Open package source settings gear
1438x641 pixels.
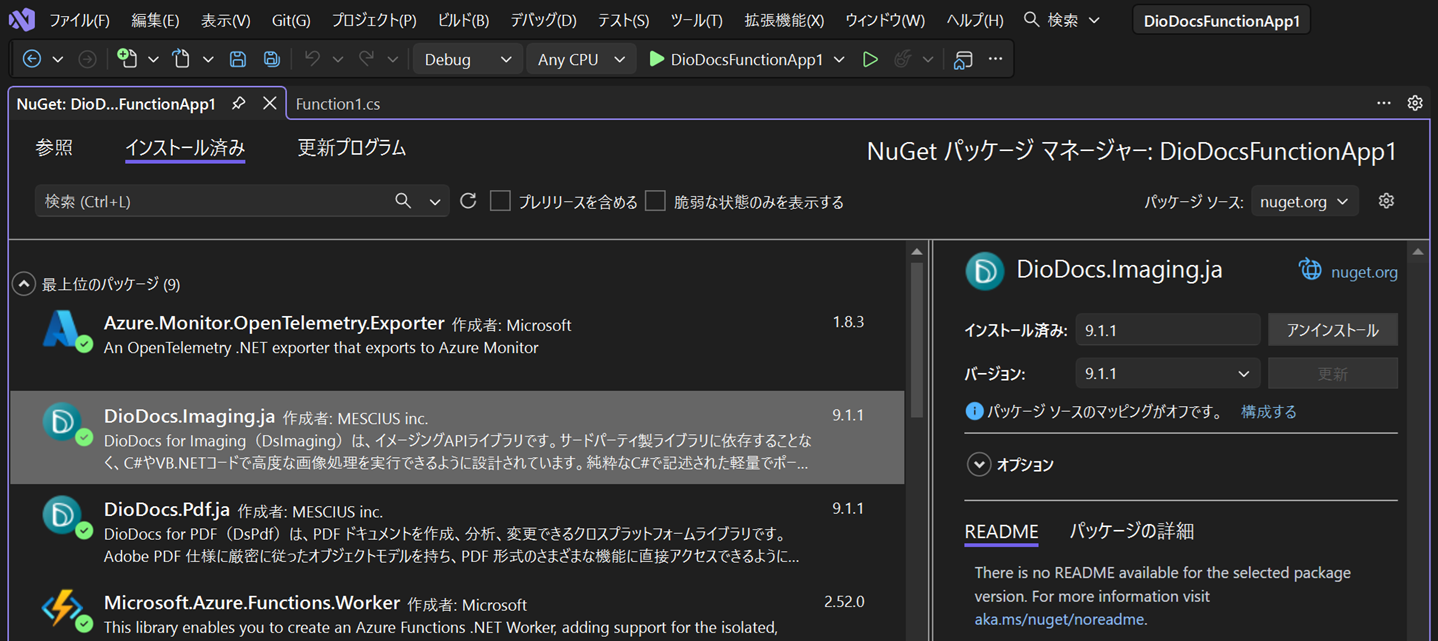pos(1386,201)
